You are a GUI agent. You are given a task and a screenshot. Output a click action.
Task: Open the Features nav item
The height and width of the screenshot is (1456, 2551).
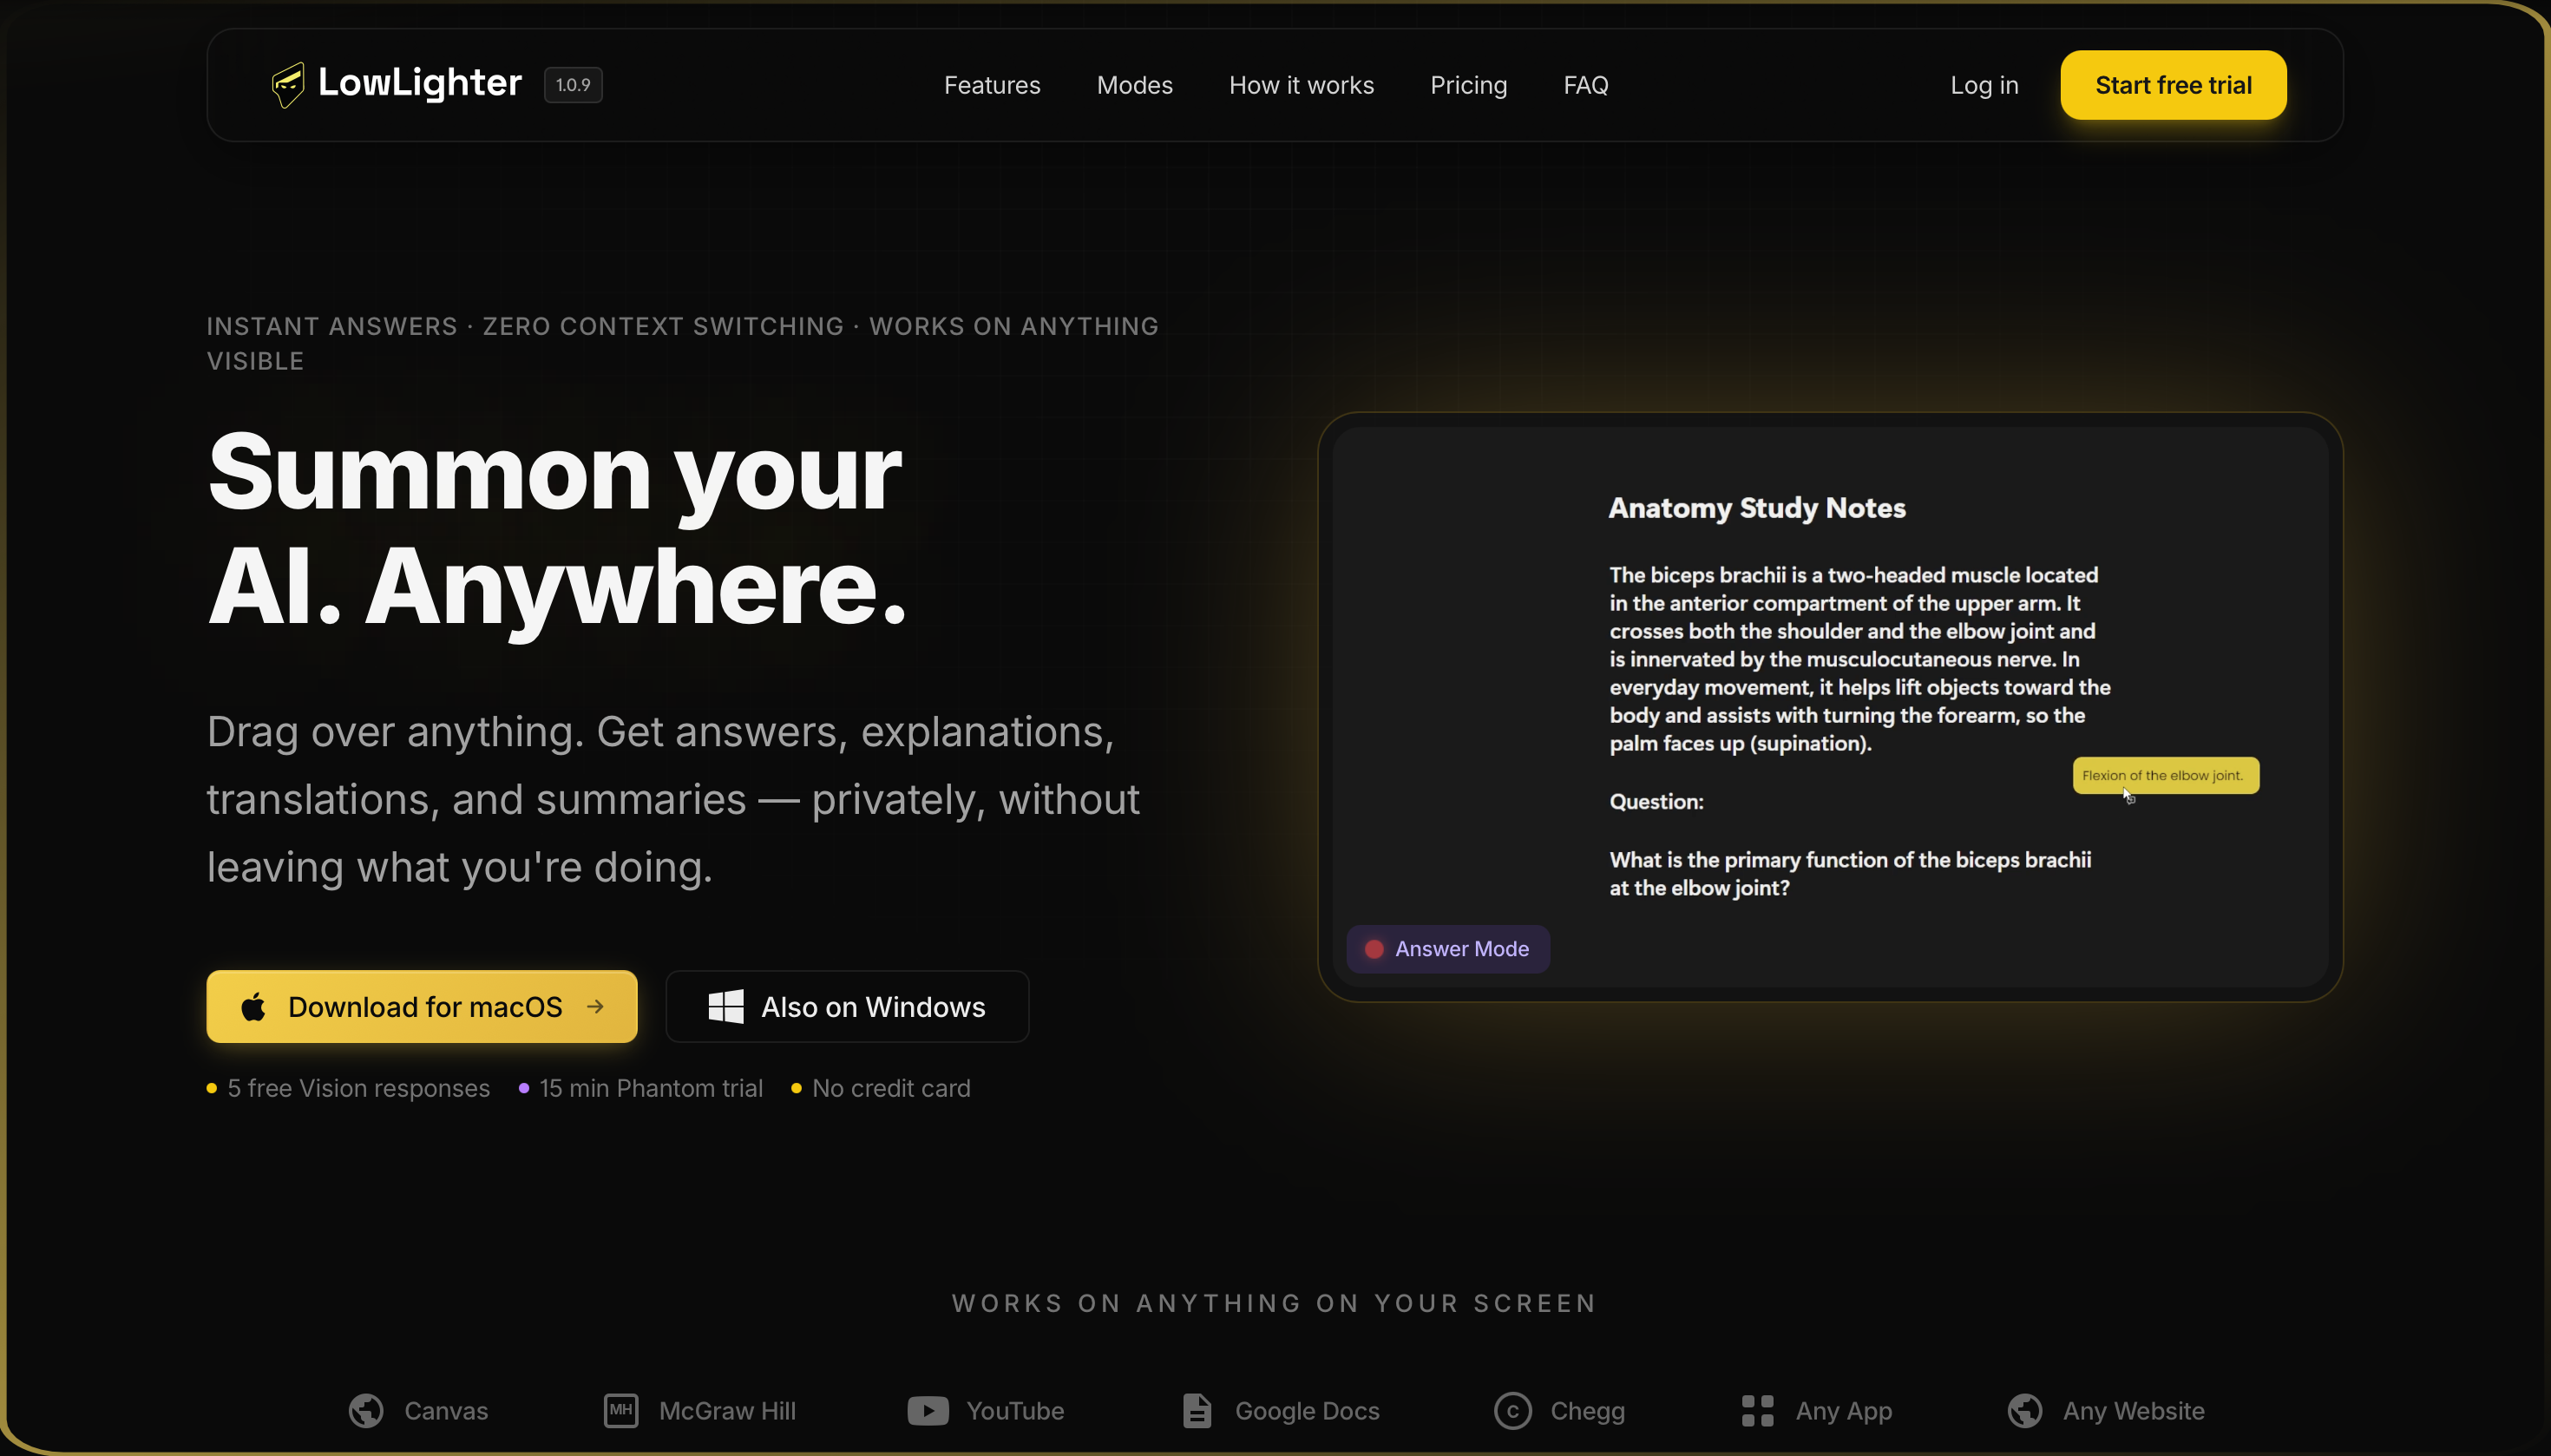pyautogui.click(x=992, y=85)
